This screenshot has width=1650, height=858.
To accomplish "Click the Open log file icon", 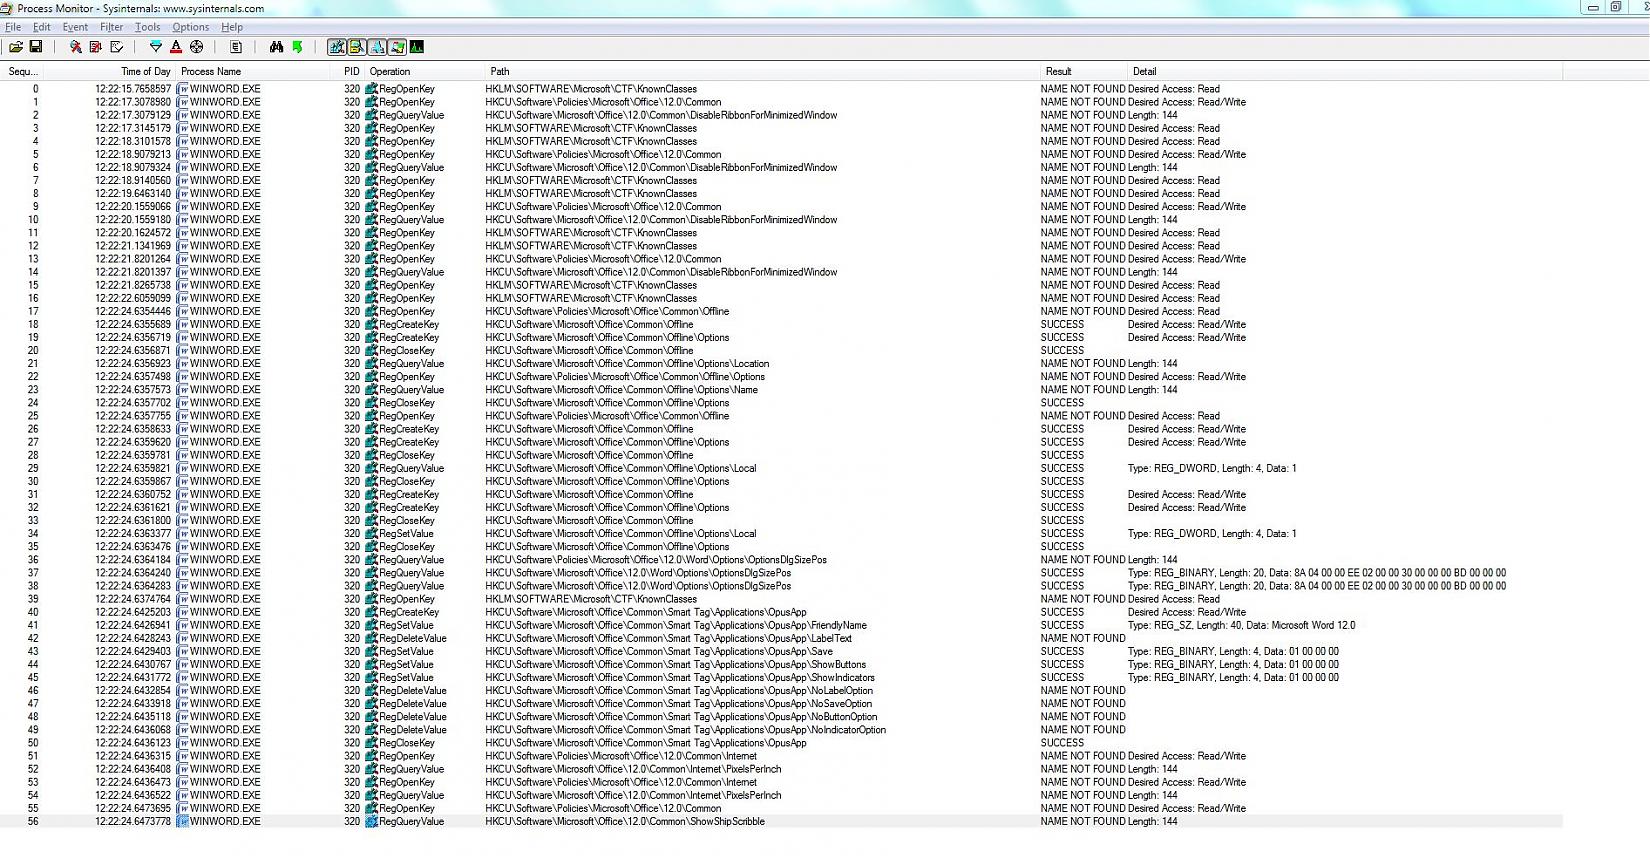I will pyautogui.click(x=16, y=47).
